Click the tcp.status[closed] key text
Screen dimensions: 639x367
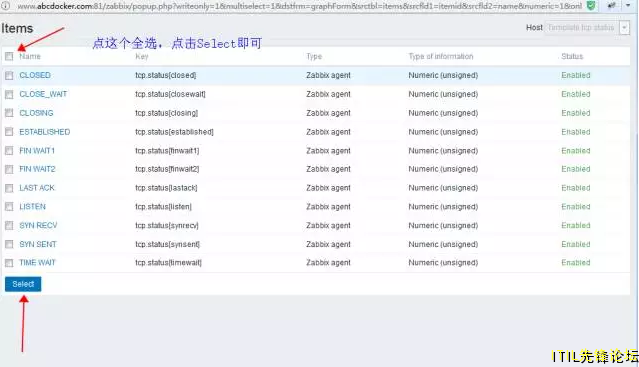pyautogui.click(x=166, y=75)
